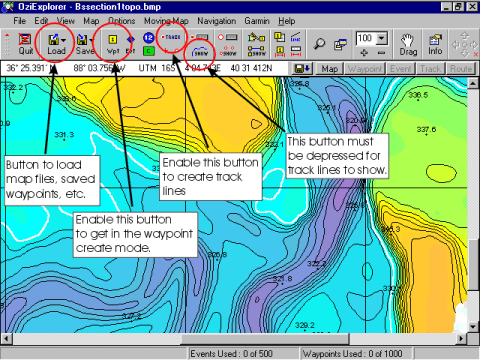Click the Map button in status bar
The height and width of the screenshot is (360, 480).
330,69
